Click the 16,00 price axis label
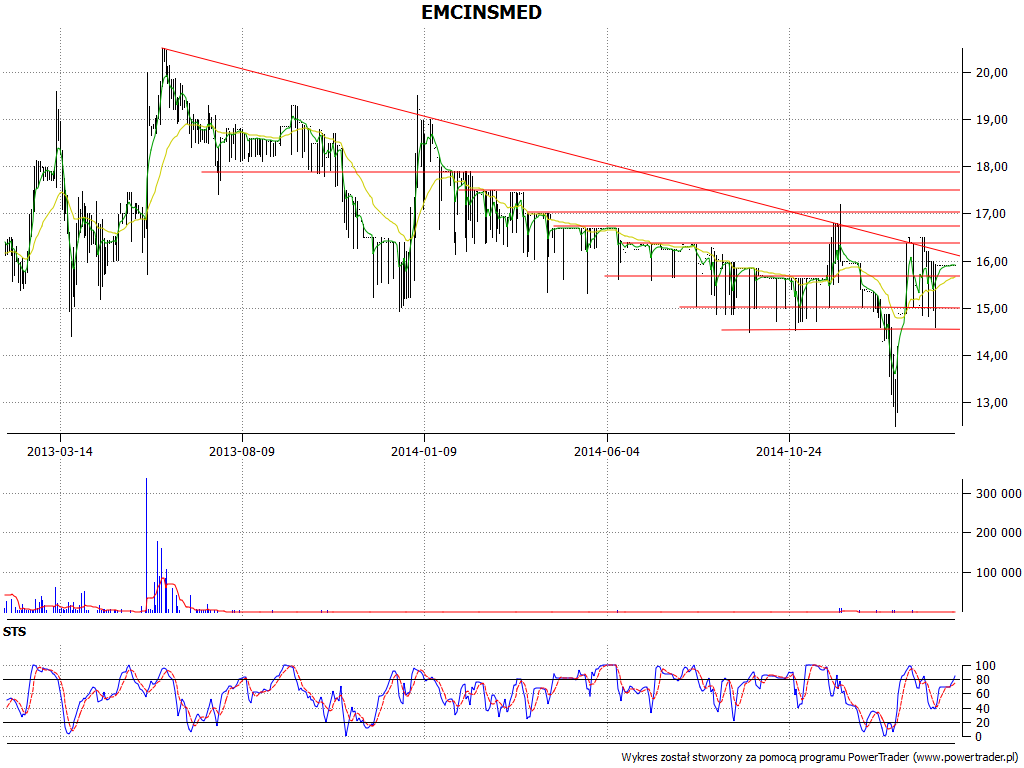Screen dimensions: 1024x768 991,261
